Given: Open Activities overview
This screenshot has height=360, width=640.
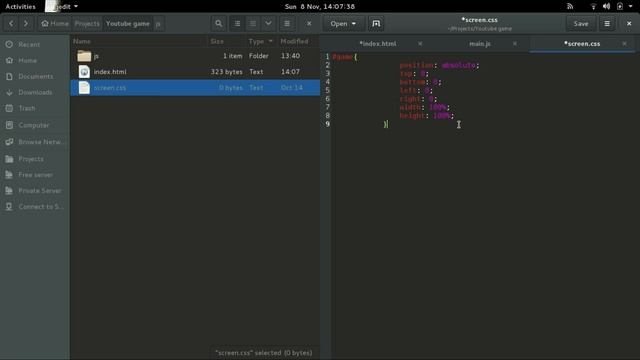Looking at the screenshot, I should pos(20,7).
